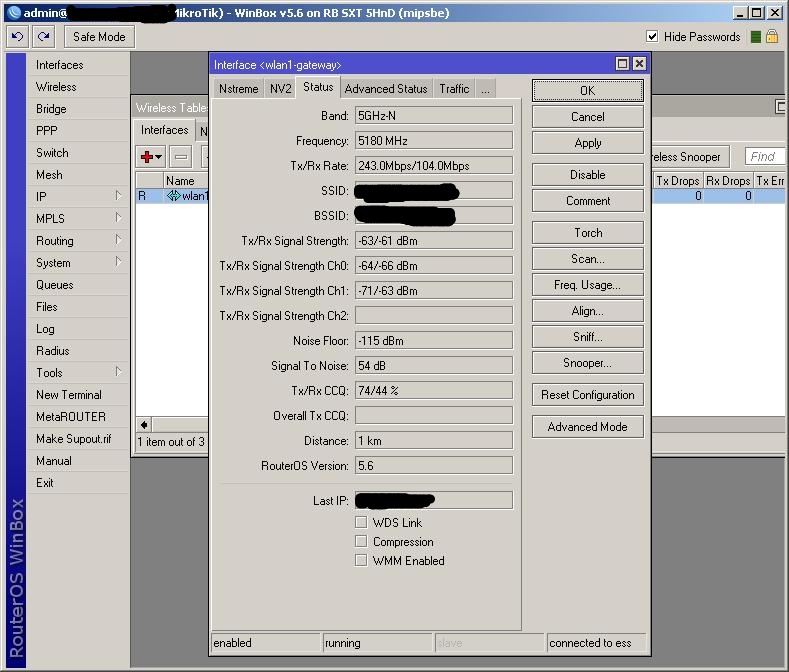Enable the Compression checkbox
The width and height of the screenshot is (789, 672).
pyautogui.click(x=361, y=541)
